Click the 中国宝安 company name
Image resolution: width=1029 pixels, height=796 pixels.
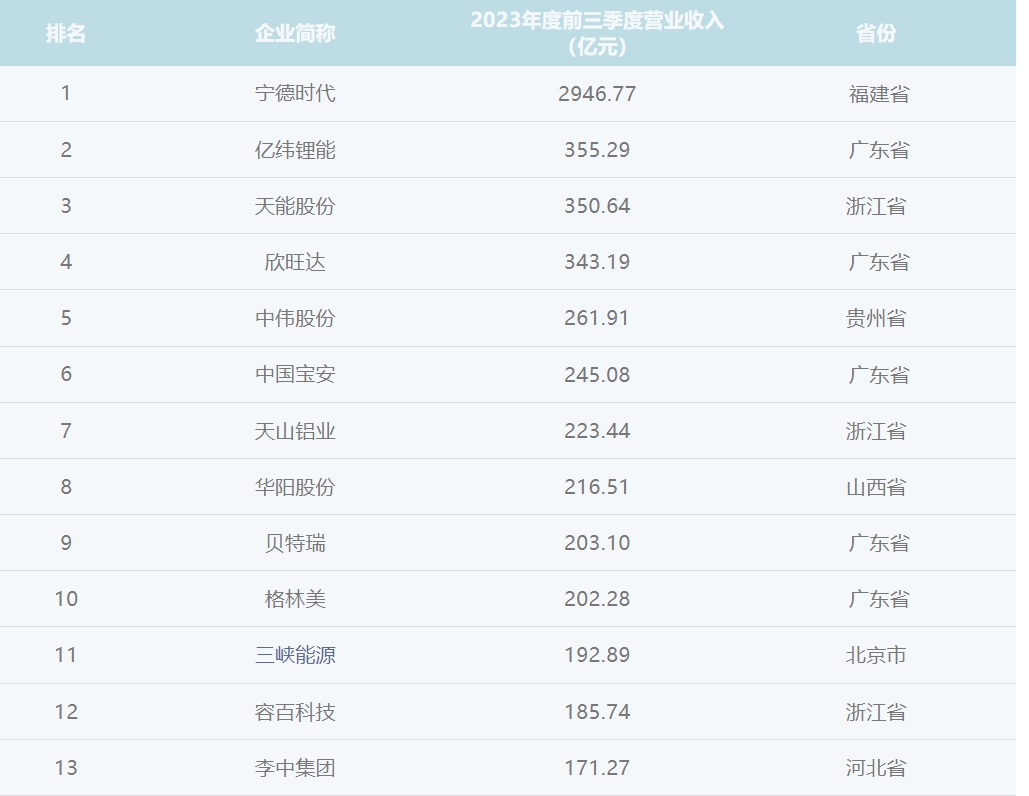click(x=295, y=374)
